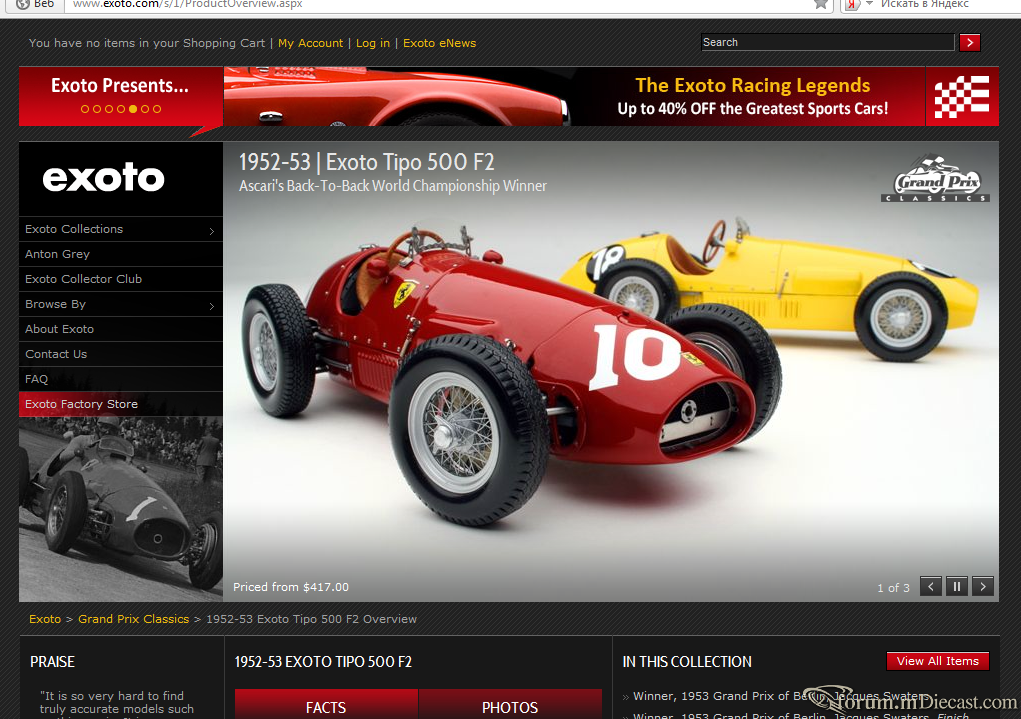Click inside the Search input field
Image resolution: width=1021 pixels, height=719 pixels.
tap(828, 42)
